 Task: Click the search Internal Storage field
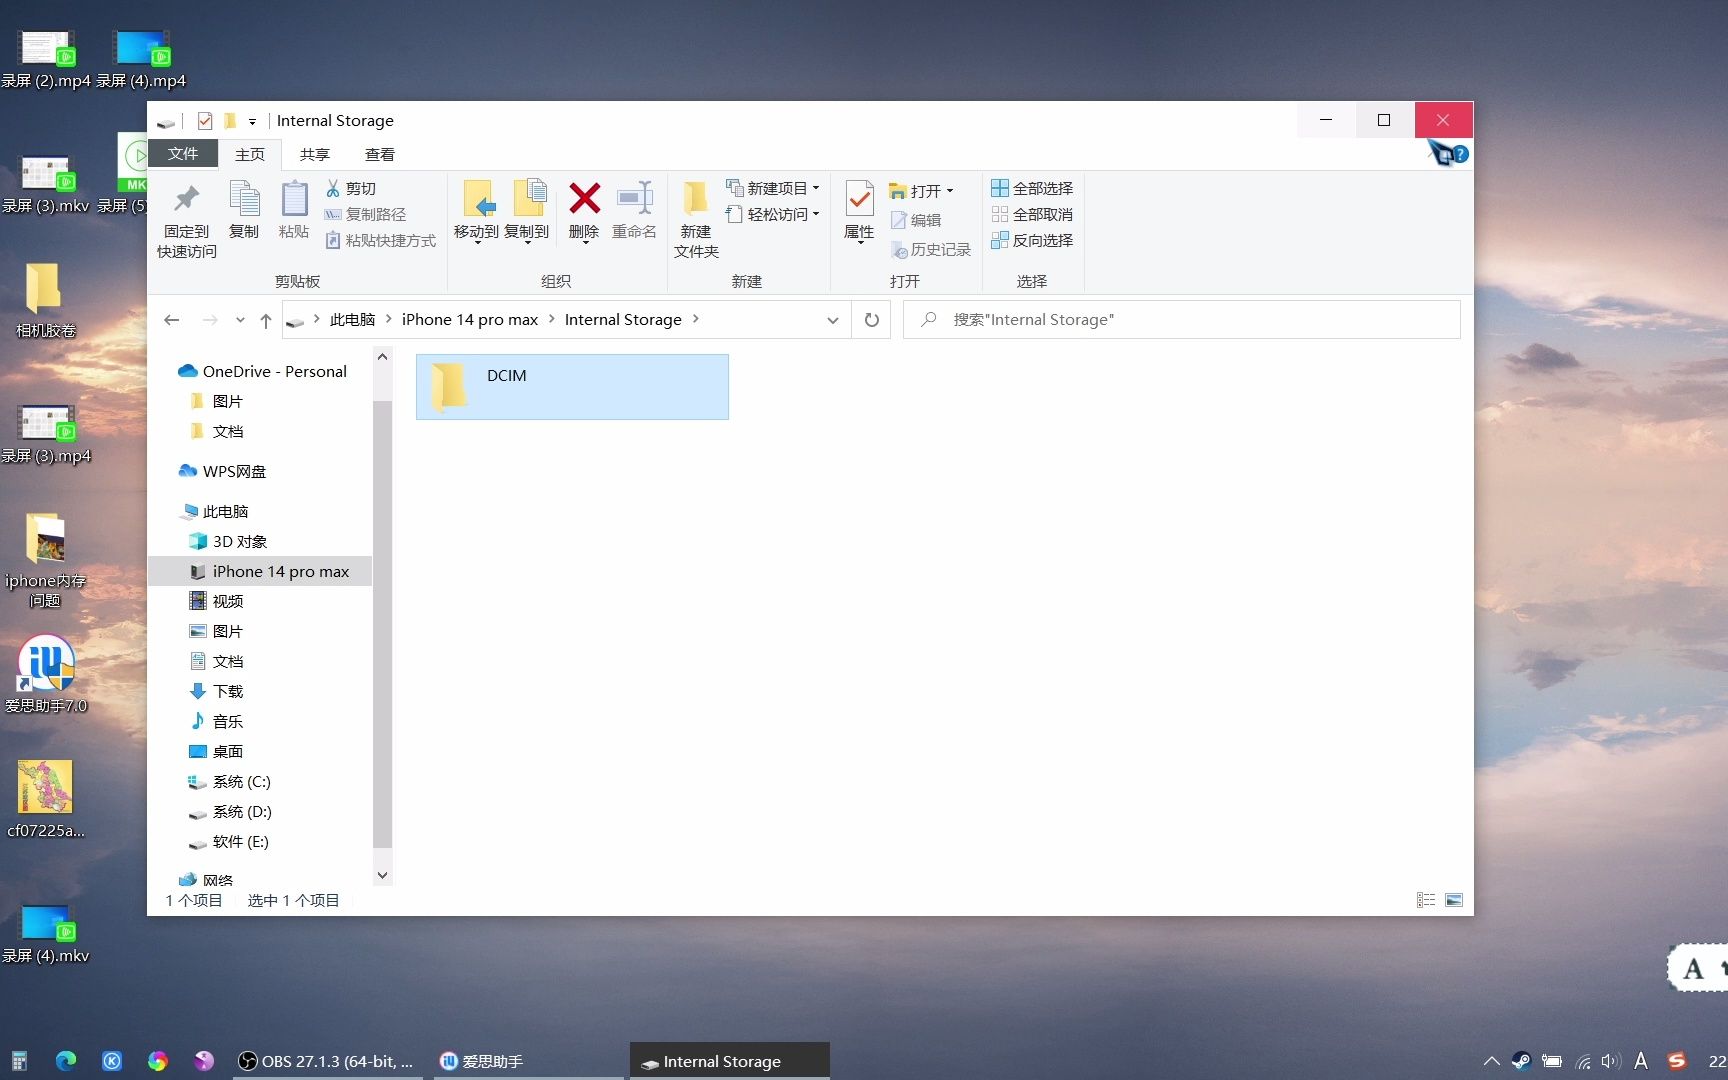pos(1182,320)
